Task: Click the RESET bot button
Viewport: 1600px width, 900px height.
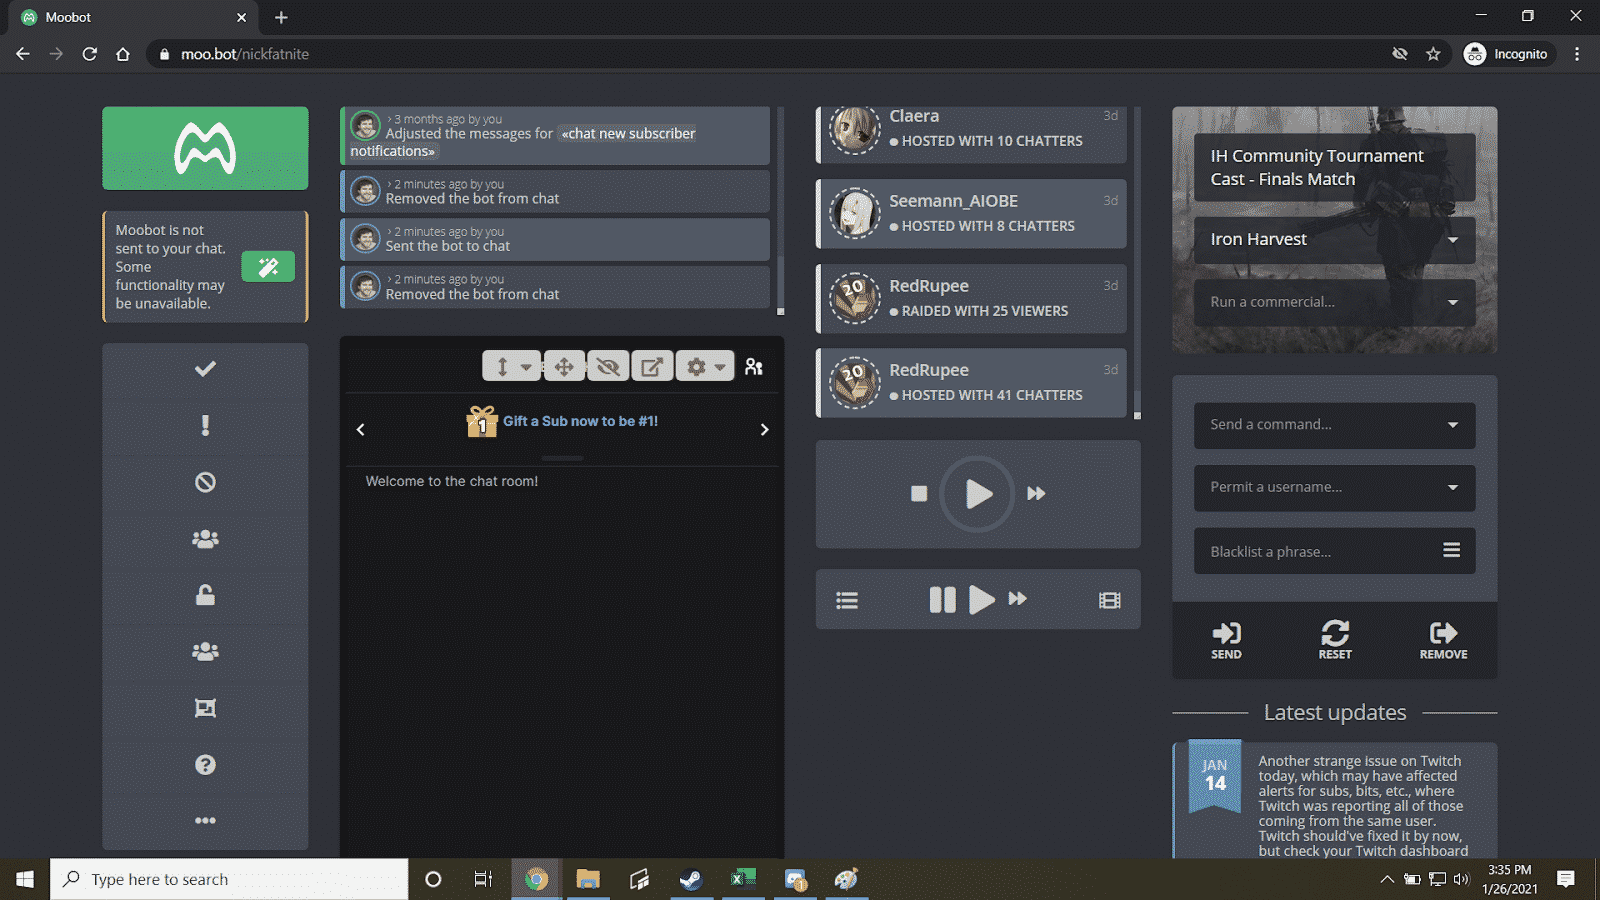Action: pos(1335,640)
